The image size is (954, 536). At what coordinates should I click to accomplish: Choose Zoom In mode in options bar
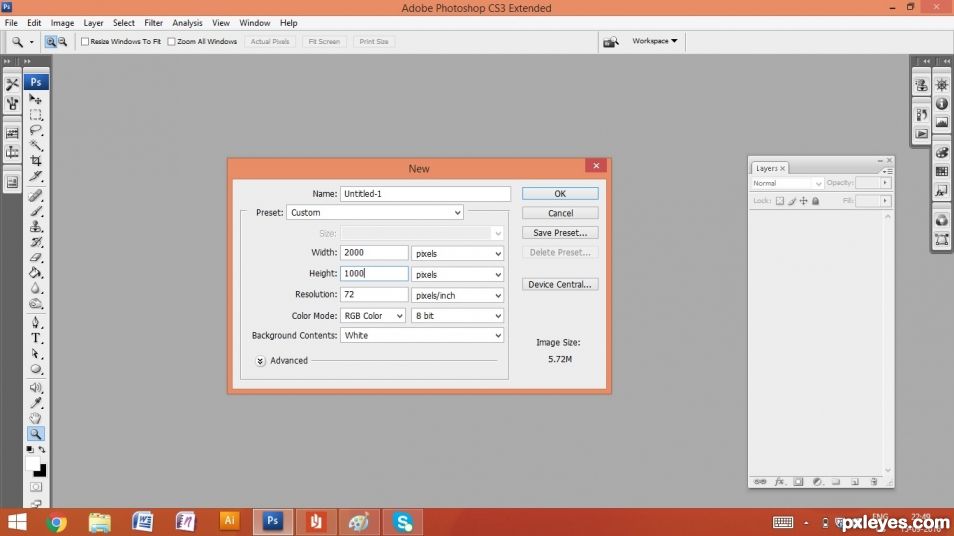50,41
